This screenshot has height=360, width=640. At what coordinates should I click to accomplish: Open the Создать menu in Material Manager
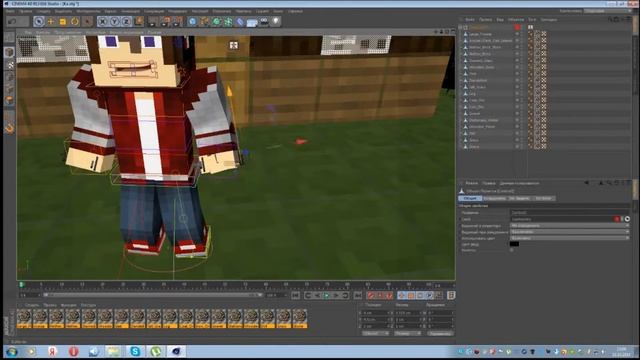pyautogui.click(x=32, y=305)
